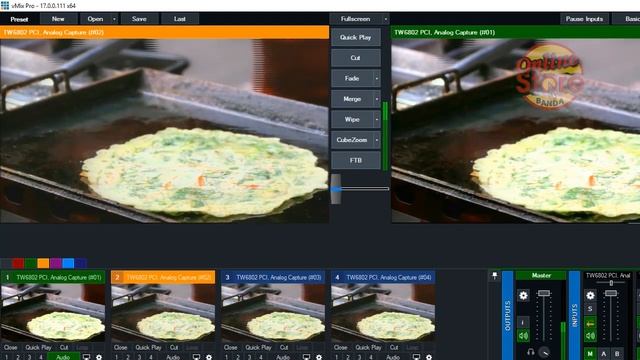The width and height of the screenshot is (640, 360).
Task: Mute the Master output speaker
Action: (523, 336)
